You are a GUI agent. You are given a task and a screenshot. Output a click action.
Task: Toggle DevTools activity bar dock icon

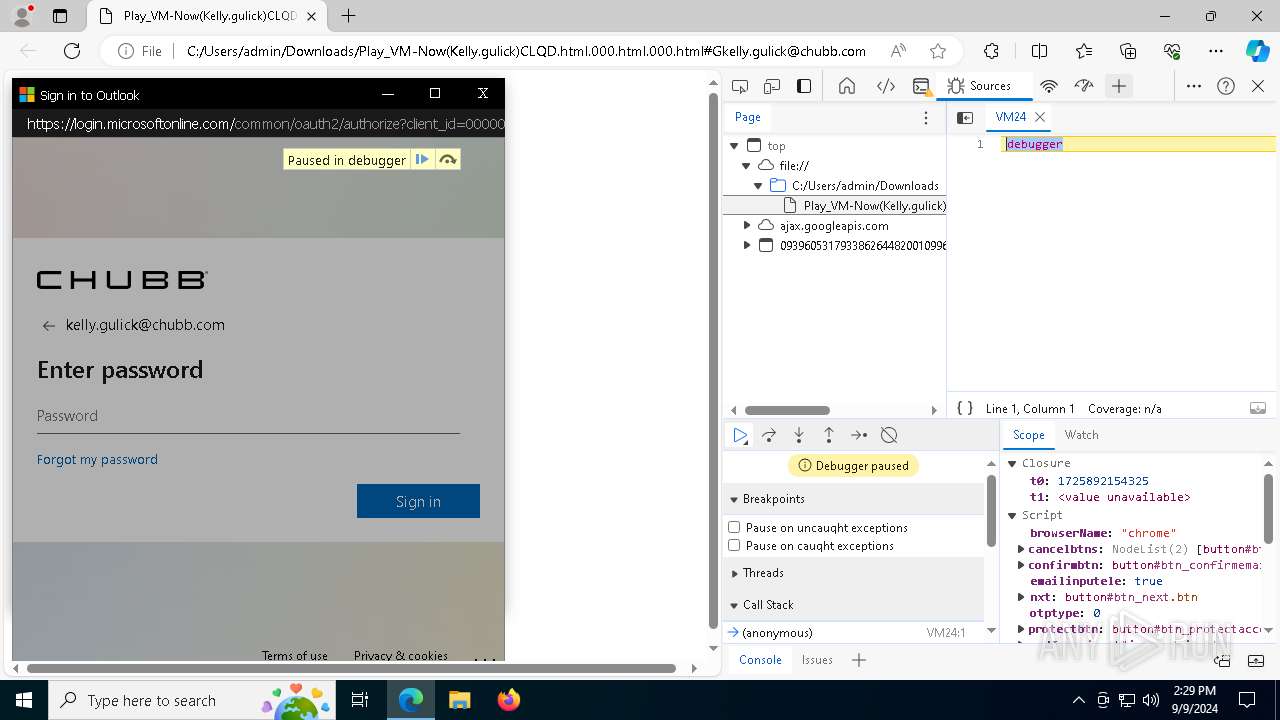click(x=804, y=86)
